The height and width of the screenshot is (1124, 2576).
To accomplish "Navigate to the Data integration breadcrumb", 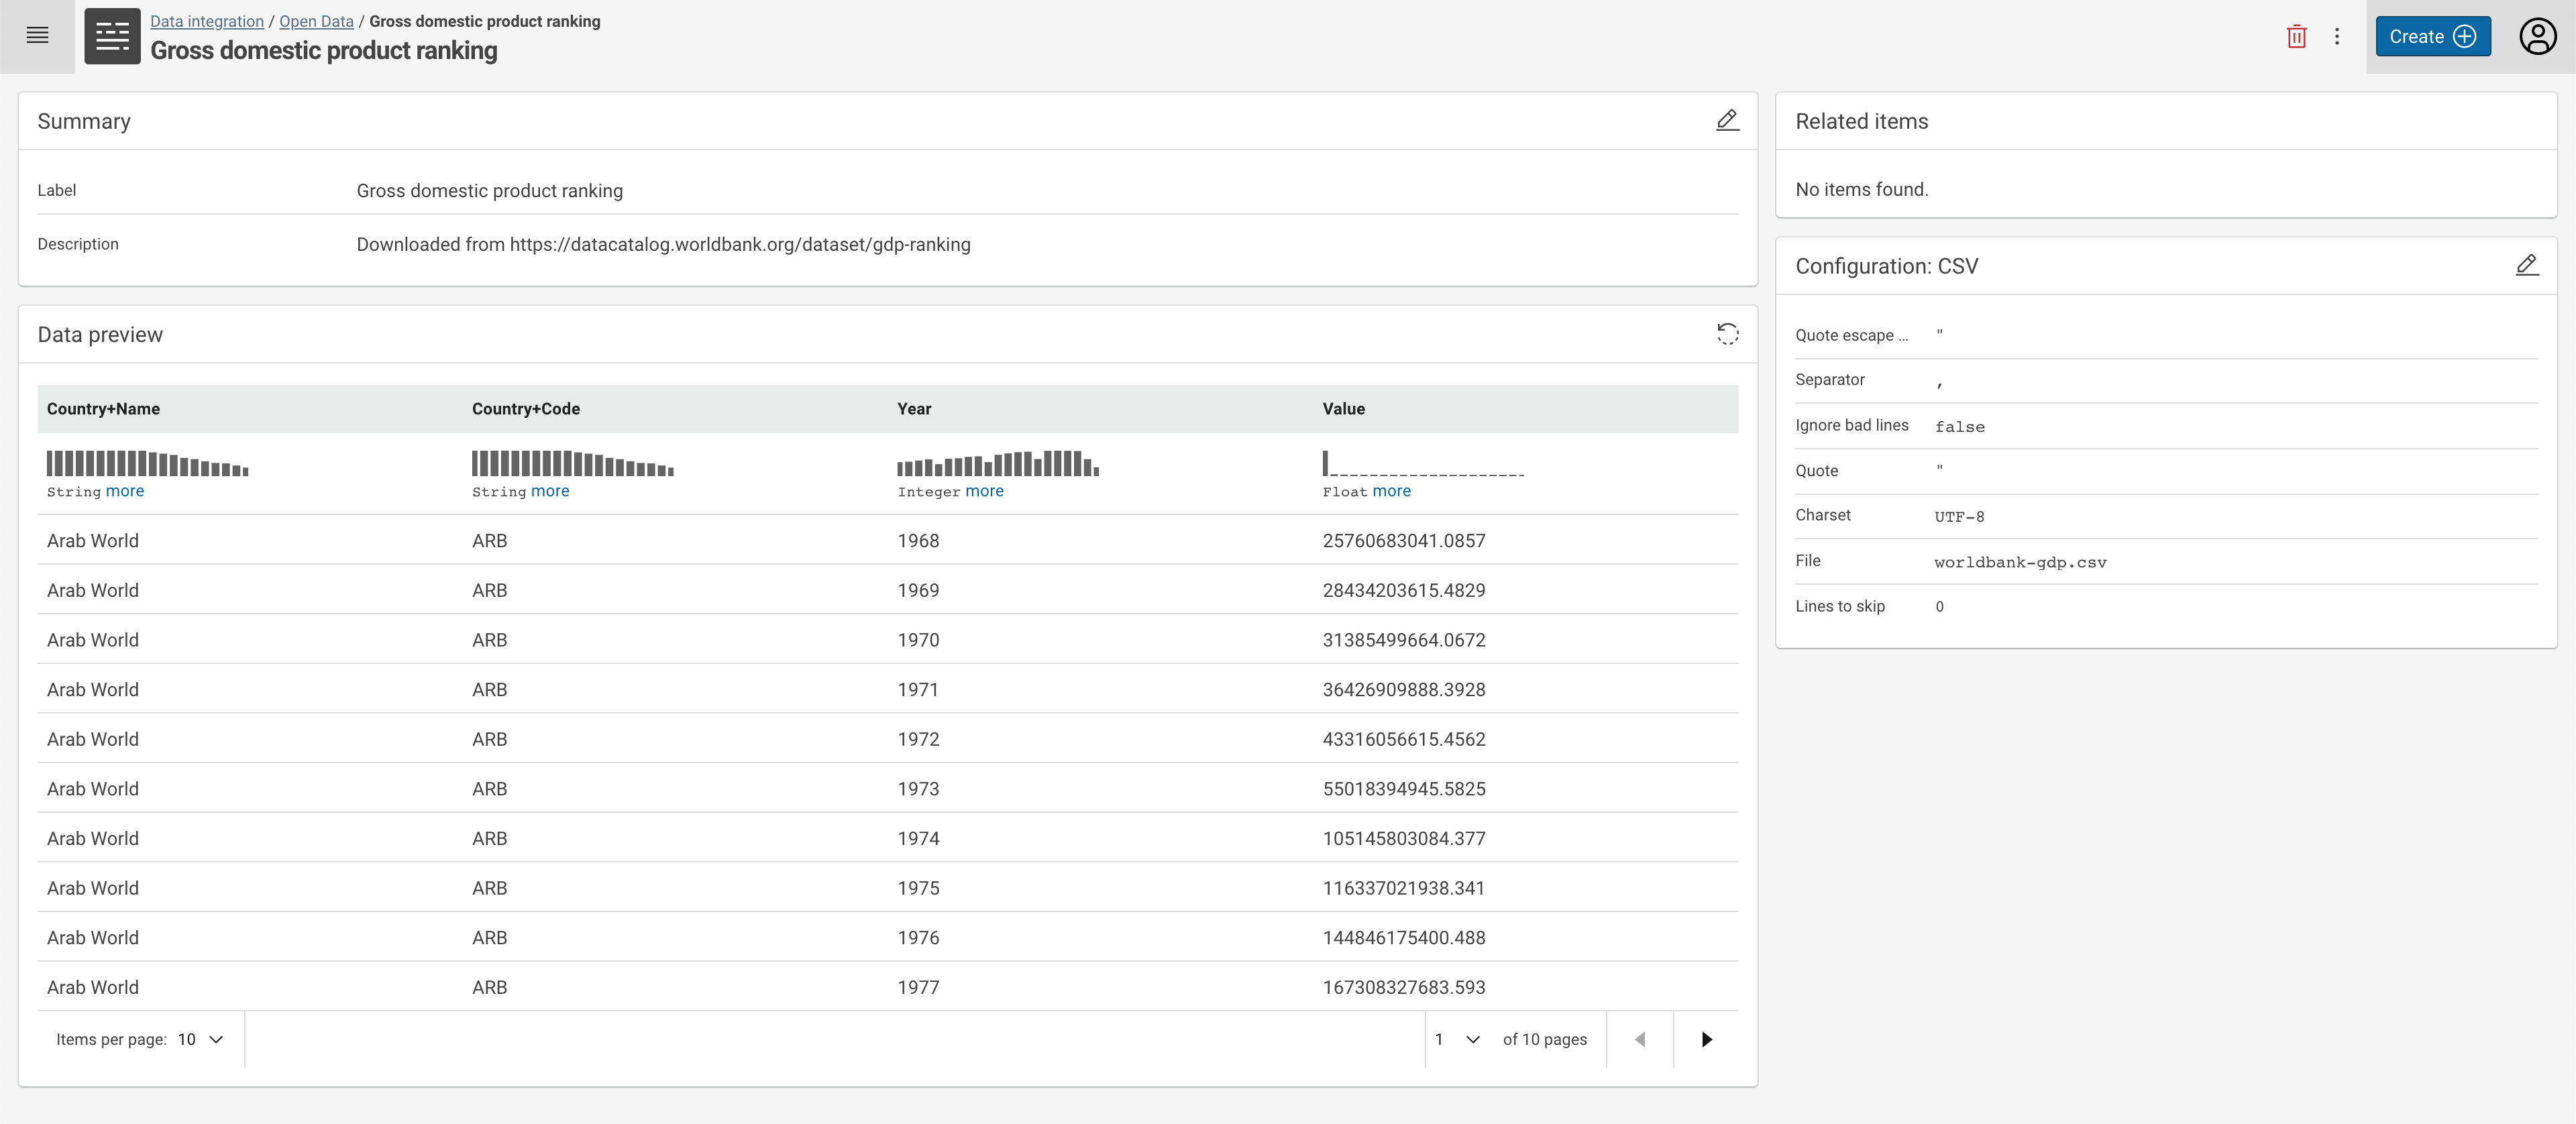I will [207, 21].
